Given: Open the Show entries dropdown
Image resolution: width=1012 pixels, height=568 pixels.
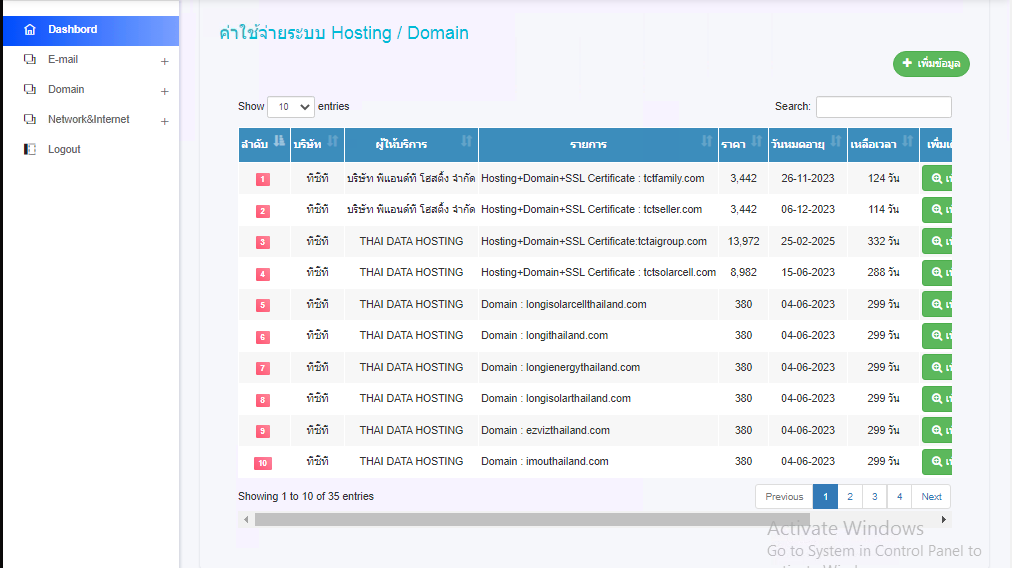Looking at the screenshot, I should point(291,107).
